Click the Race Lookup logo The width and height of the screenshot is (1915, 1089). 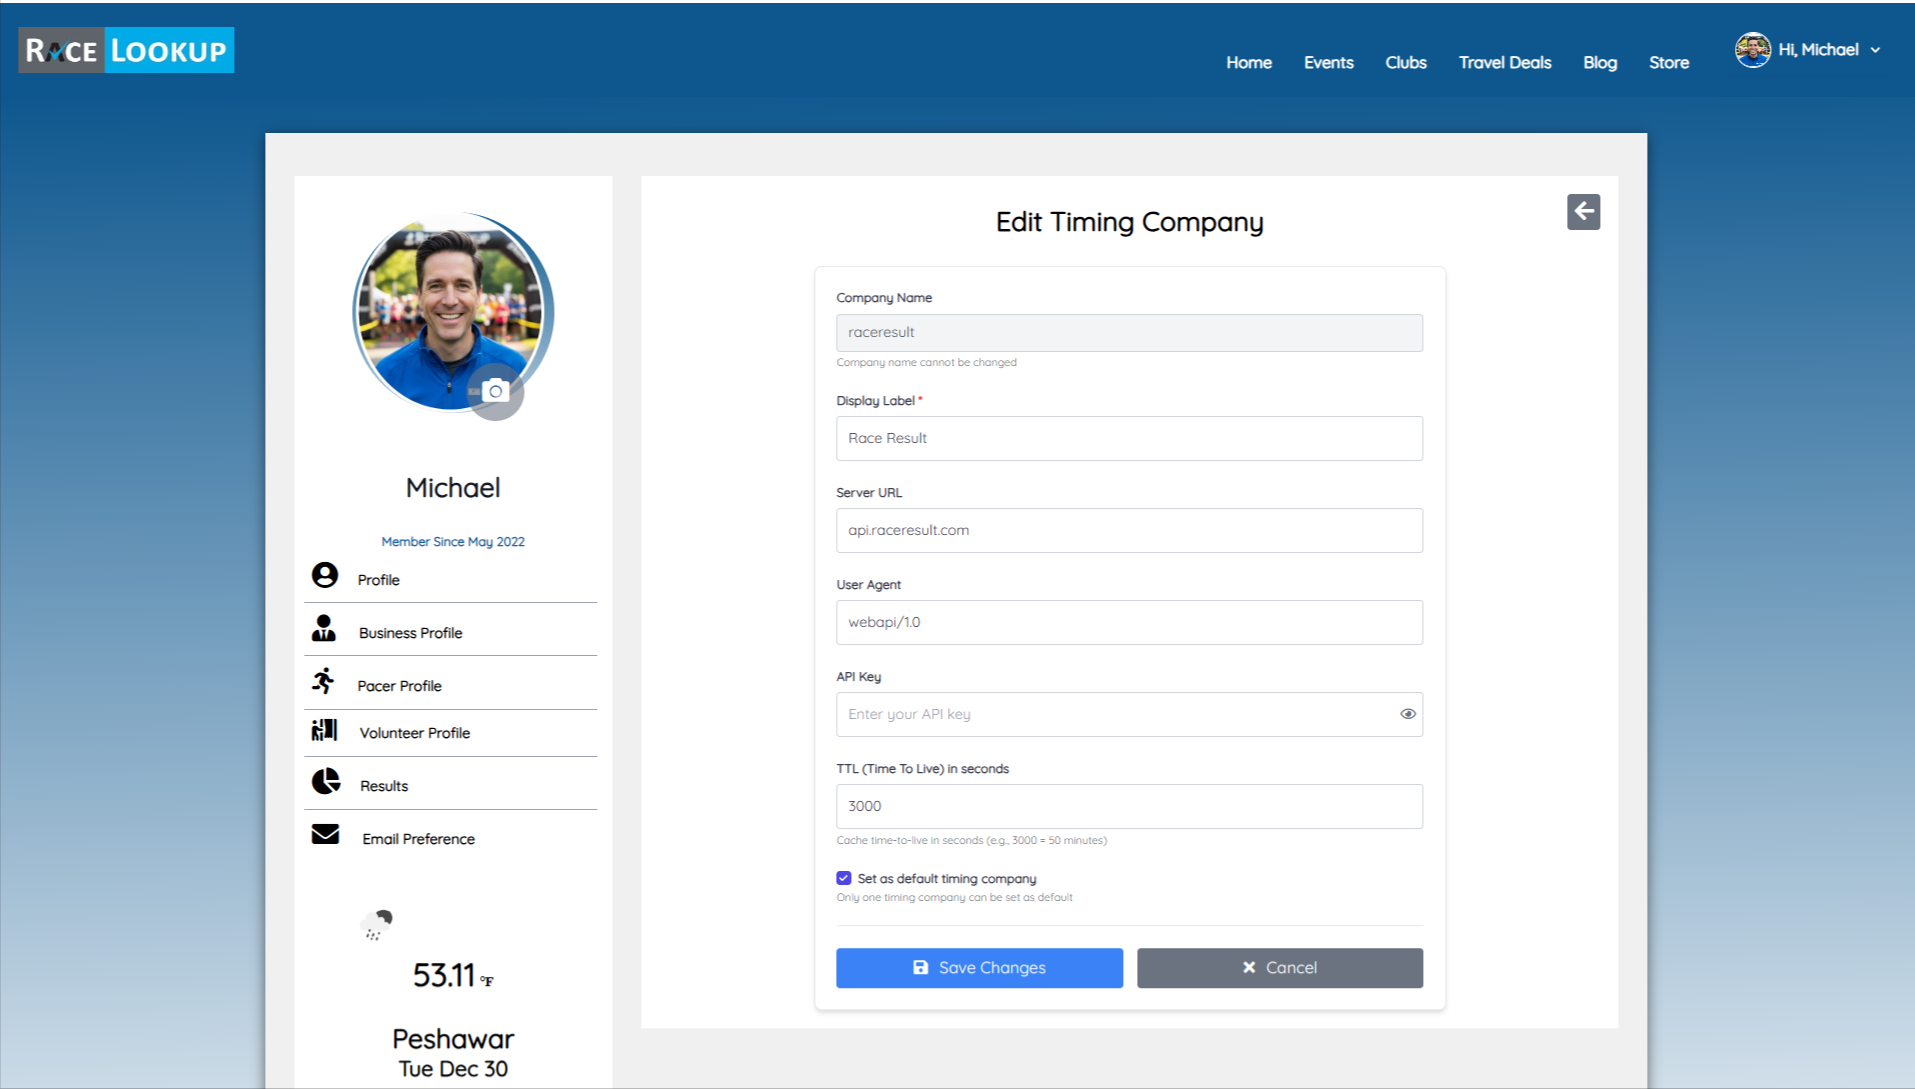pos(125,49)
